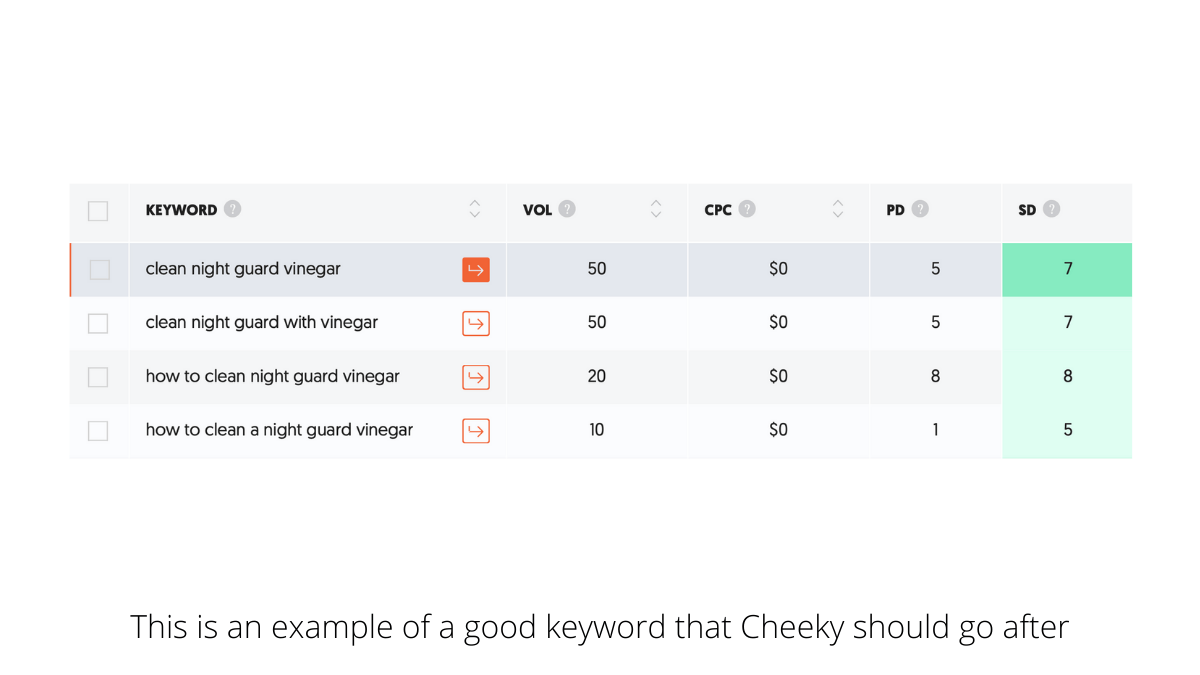The image size is (1200, 675).
Task: Click arrow icon for 'how to clean night guard vinegar'
Action: point(476,377)
